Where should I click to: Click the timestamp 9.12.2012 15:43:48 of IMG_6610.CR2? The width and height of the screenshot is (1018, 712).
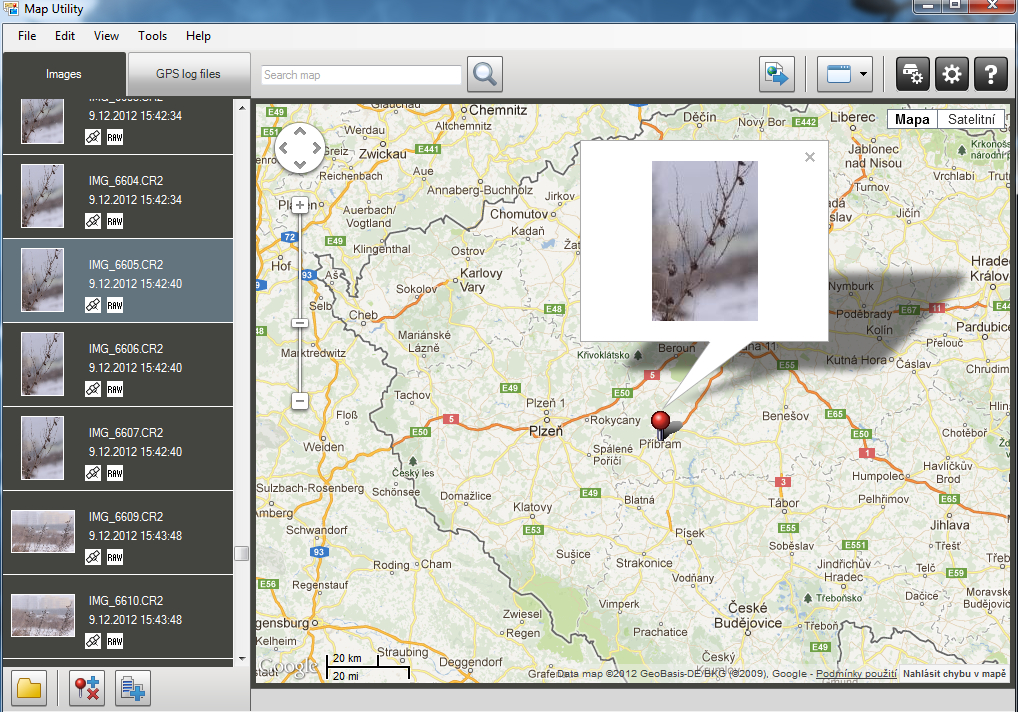tap(135, 620)
